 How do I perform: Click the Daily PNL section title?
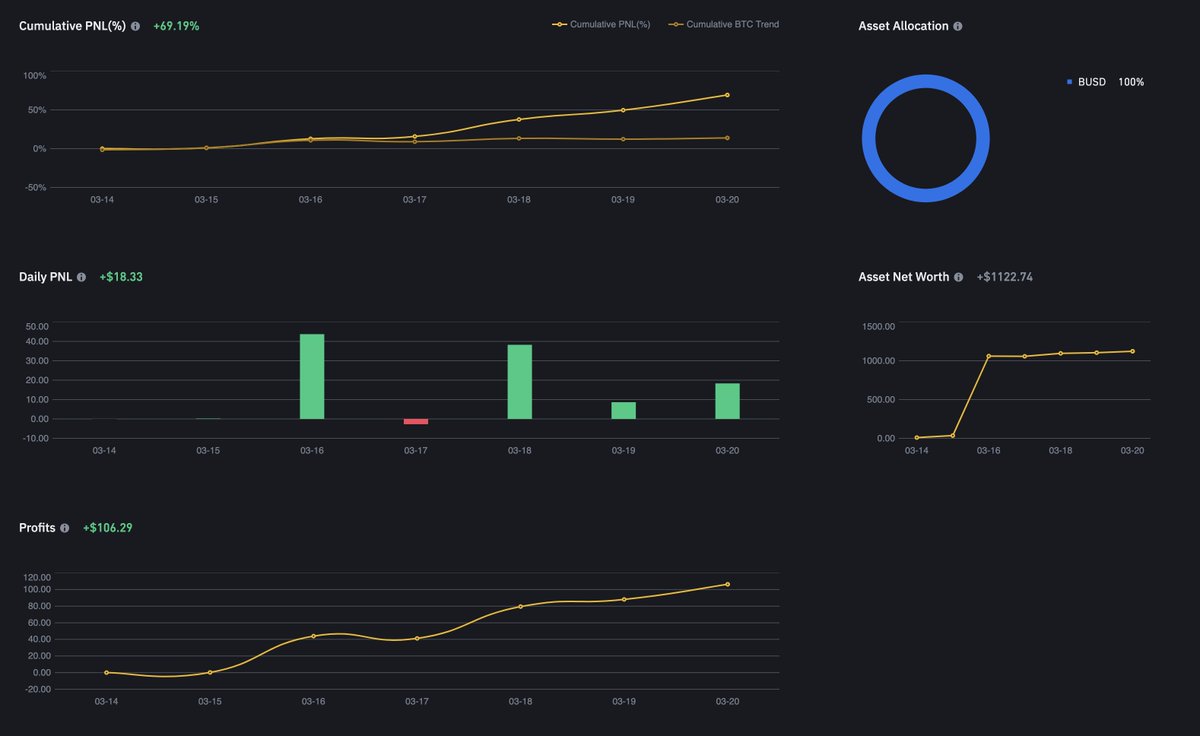click(x=45, y=277)
